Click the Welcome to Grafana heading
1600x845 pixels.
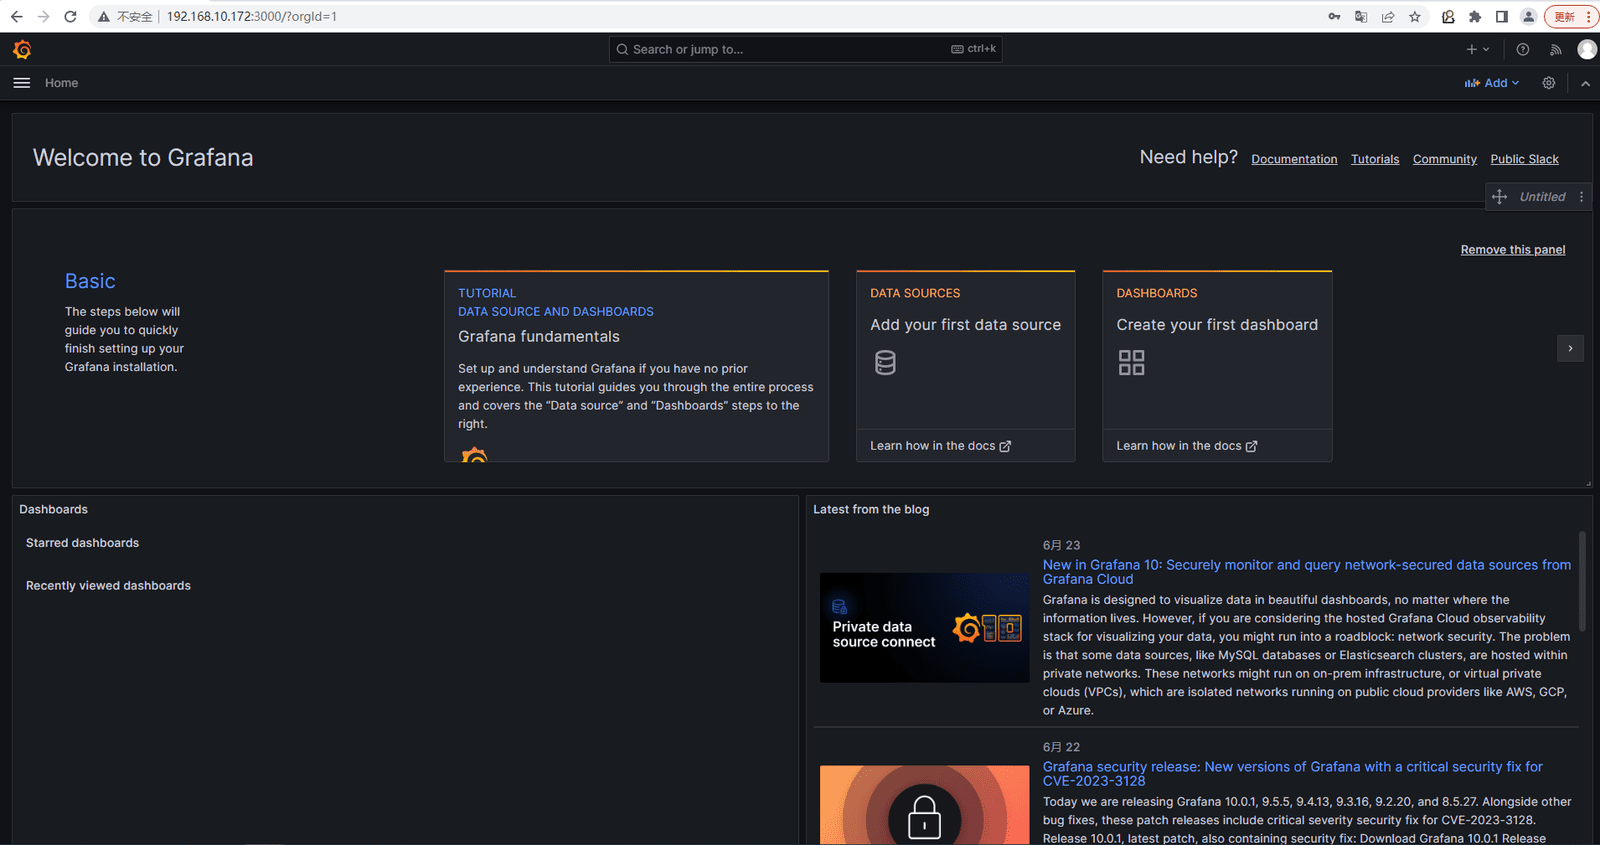(143, 158)
